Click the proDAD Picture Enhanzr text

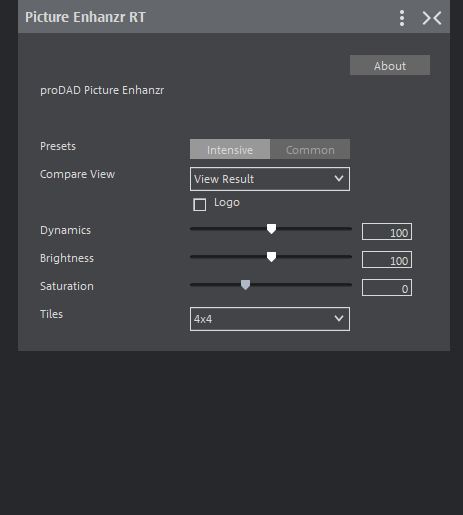pos(102,90)
